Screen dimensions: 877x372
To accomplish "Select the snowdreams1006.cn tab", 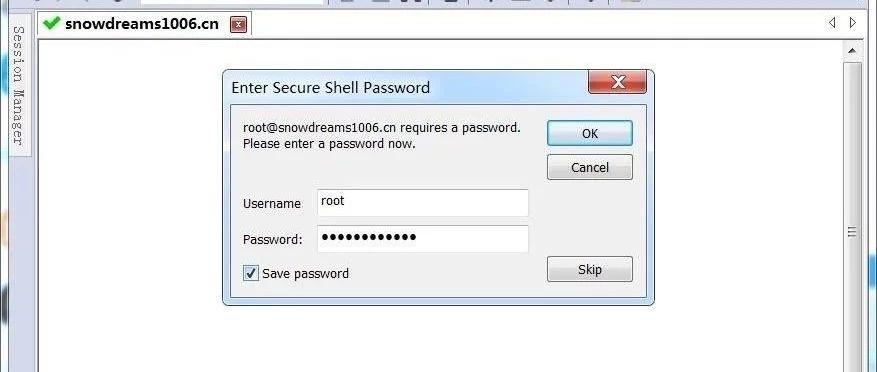I will tap(142, 23).
